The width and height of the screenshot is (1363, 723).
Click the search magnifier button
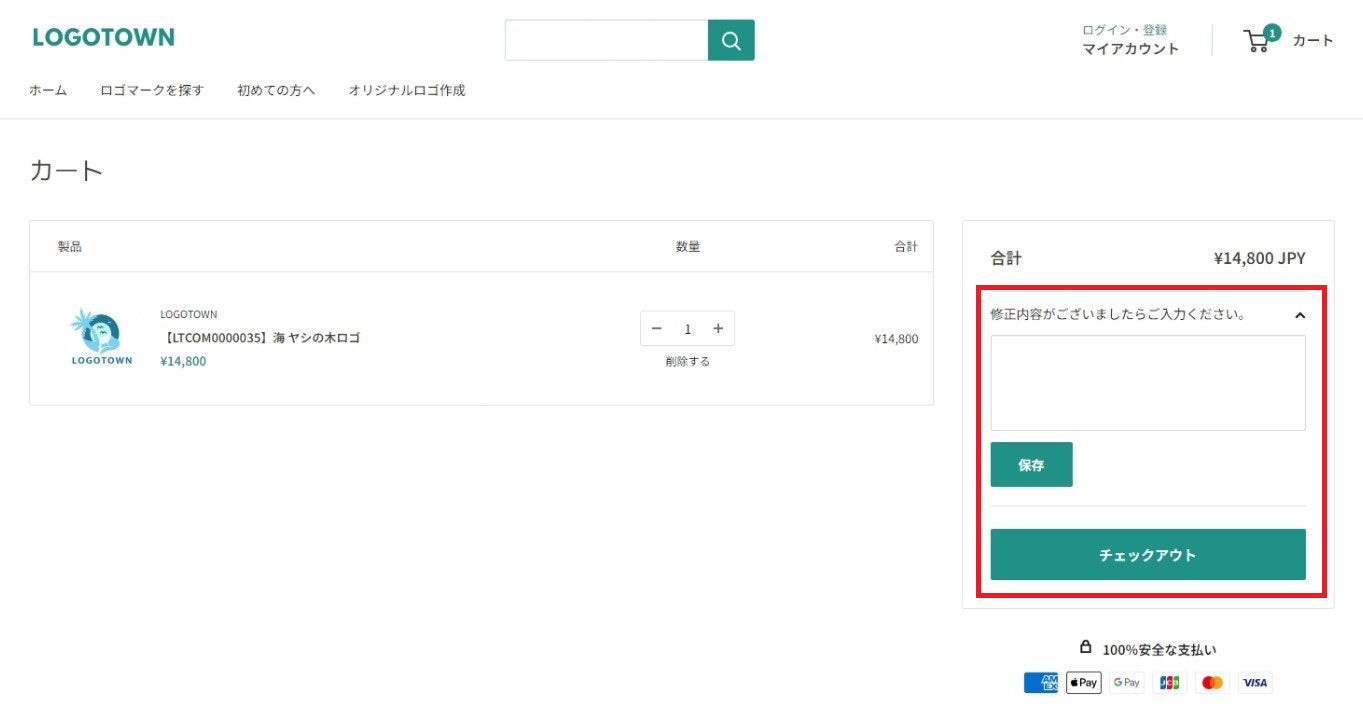pos(731,40)
